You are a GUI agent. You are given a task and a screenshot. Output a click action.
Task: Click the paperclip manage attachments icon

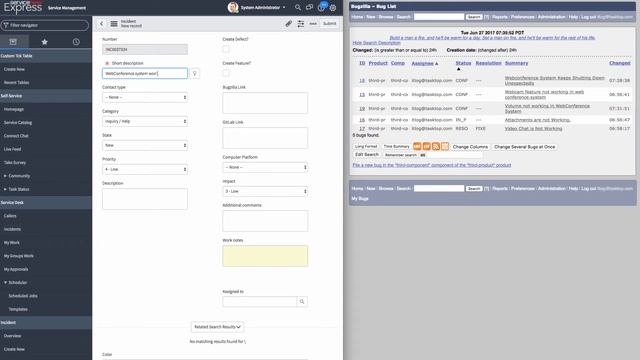(289, 24)
